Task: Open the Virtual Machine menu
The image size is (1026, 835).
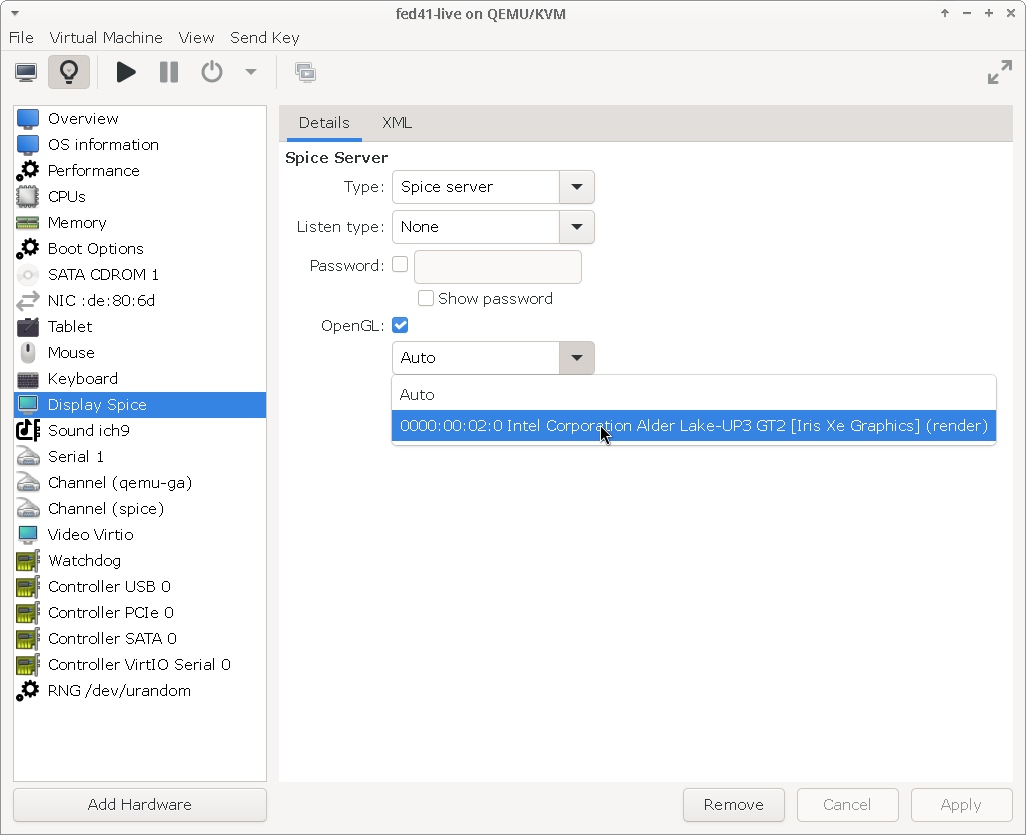Action: pos(106,38)
